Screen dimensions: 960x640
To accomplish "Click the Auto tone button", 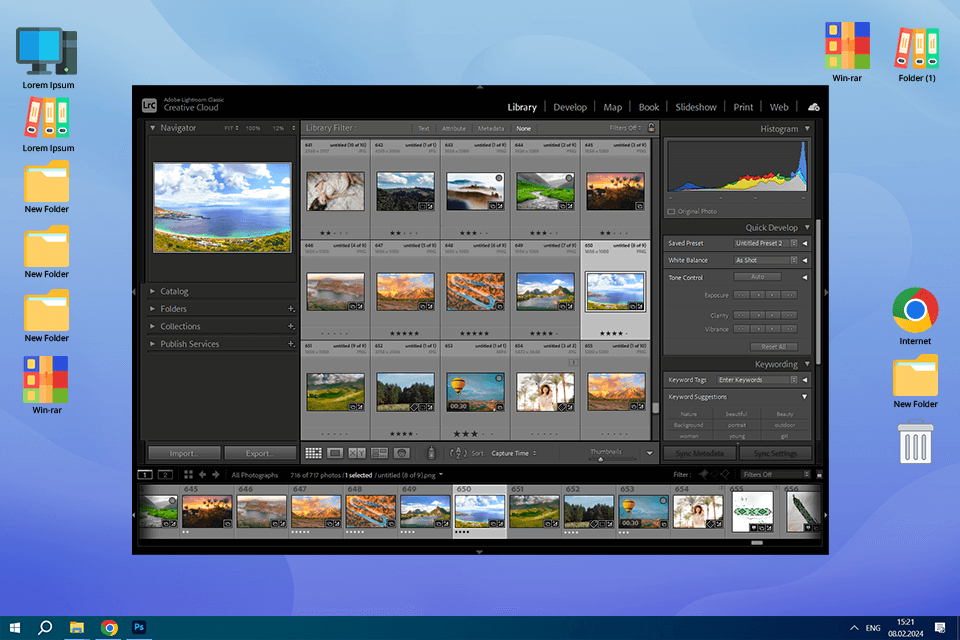I will (757, 277).
